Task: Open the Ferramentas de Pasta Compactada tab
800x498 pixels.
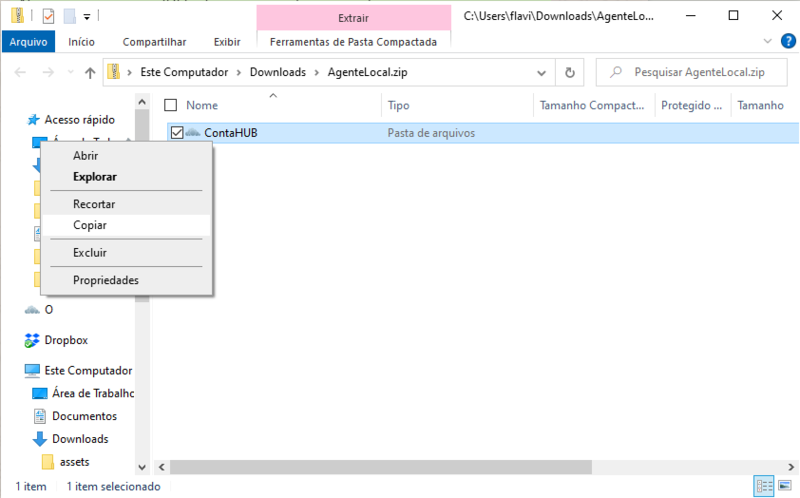Action: click(x=353, y=42)
